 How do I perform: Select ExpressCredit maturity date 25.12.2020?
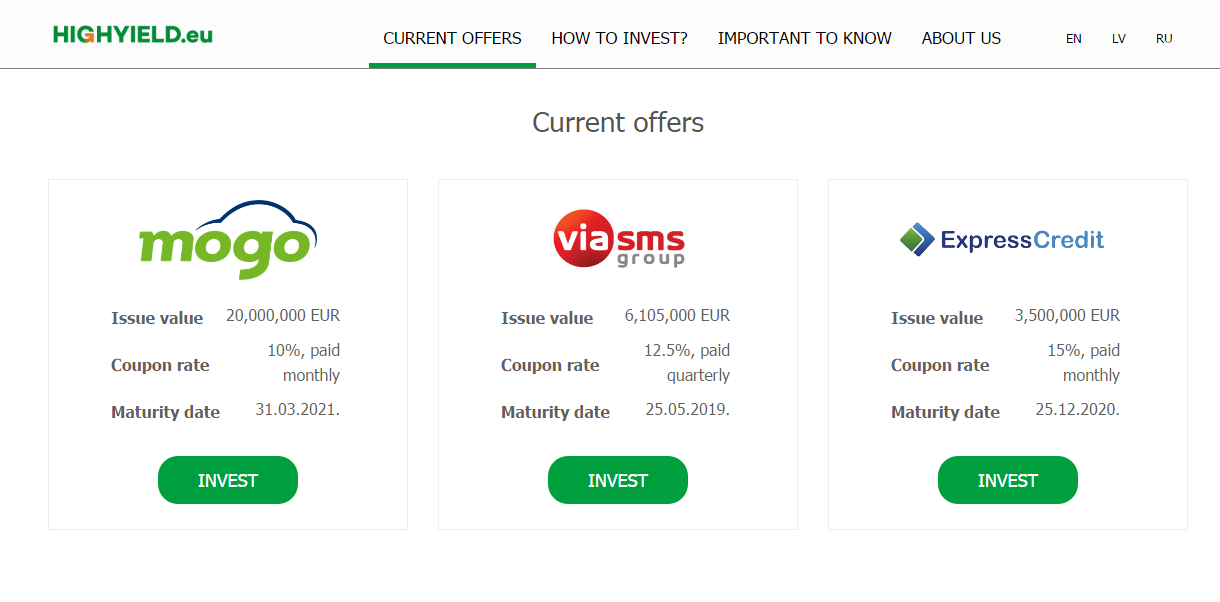tap(1077, 410)
